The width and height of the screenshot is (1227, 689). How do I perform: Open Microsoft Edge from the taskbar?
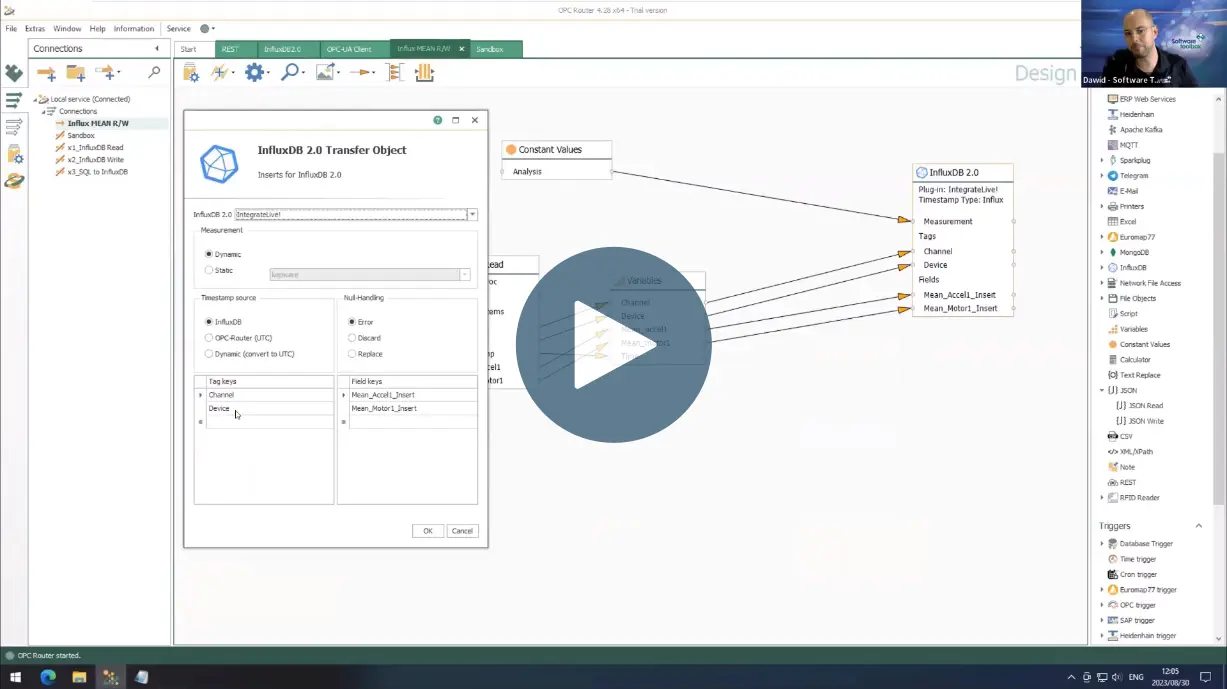tap(47, 677)
